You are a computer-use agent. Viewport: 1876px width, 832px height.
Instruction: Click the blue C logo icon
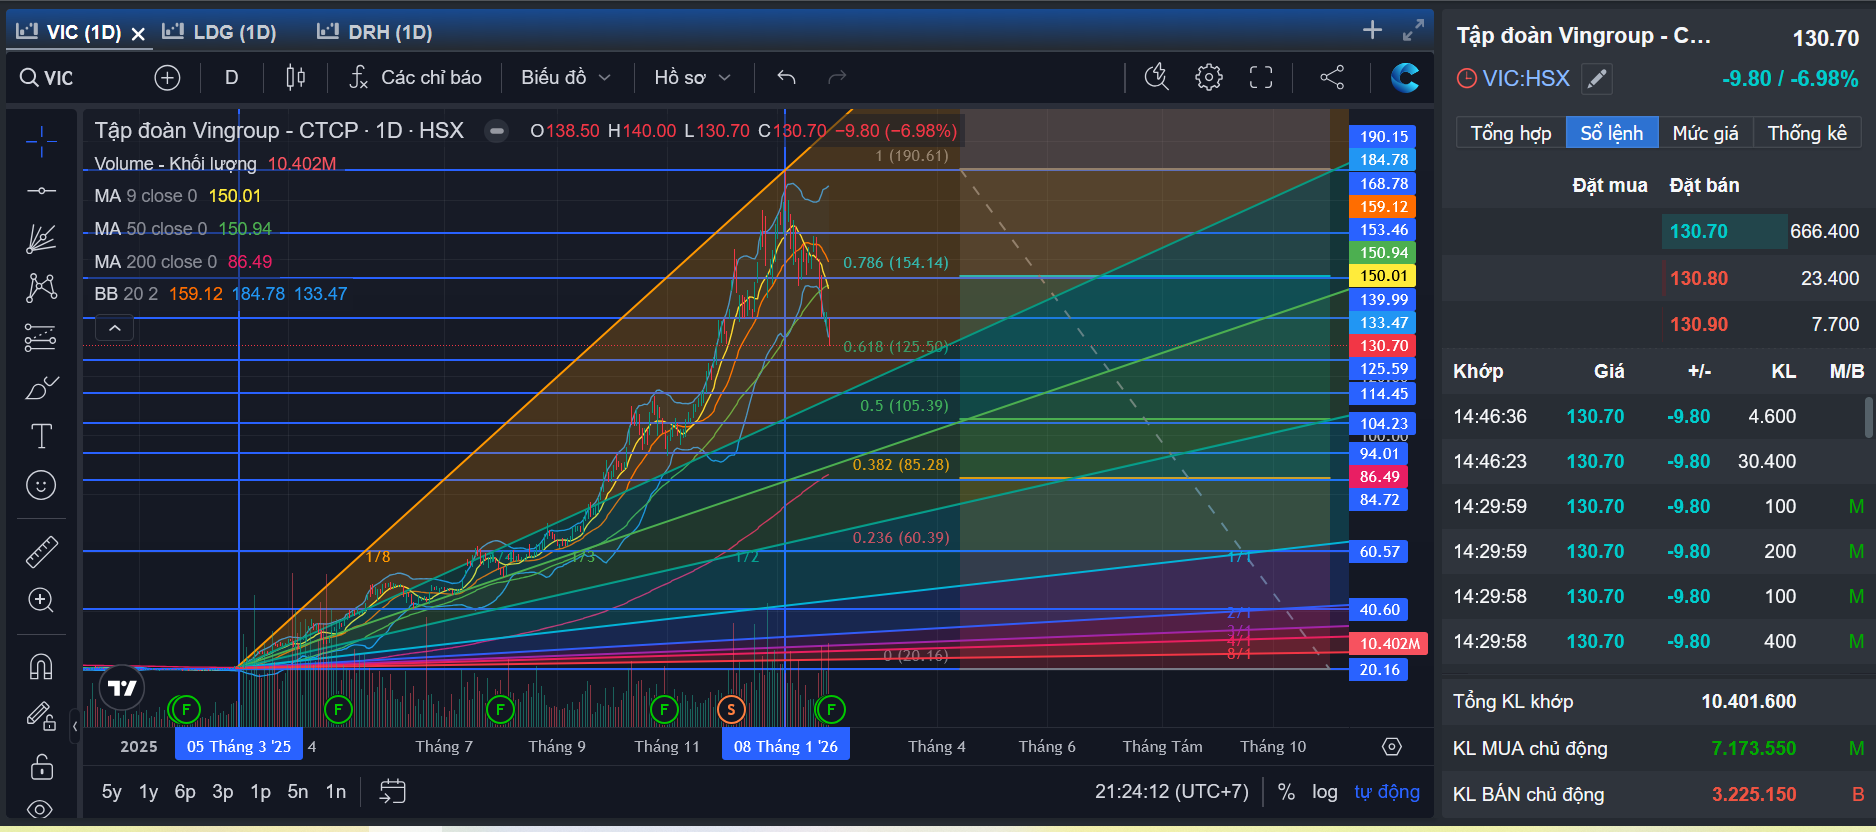click(x=1405, y=77)
